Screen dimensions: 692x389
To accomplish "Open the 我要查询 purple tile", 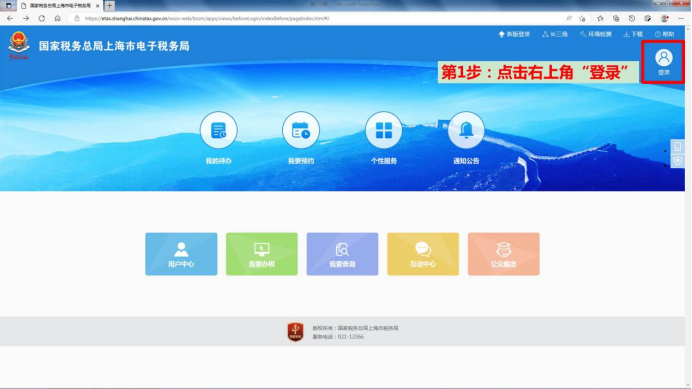I will pyautogui.click(x=342, y=254).
